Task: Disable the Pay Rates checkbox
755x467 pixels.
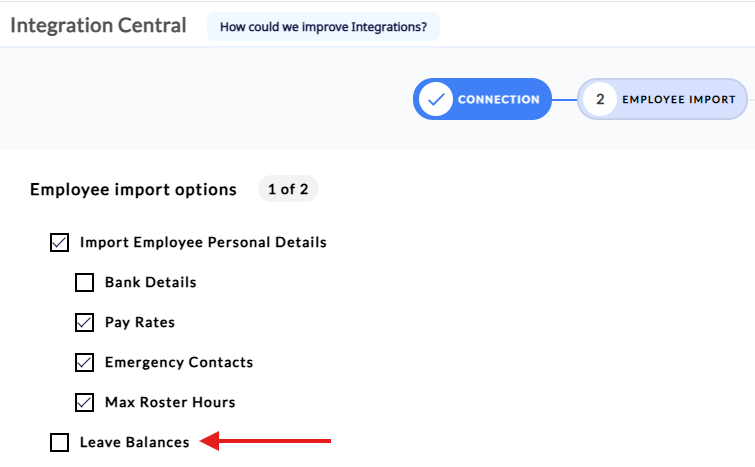Action: (x=85, y=322)
